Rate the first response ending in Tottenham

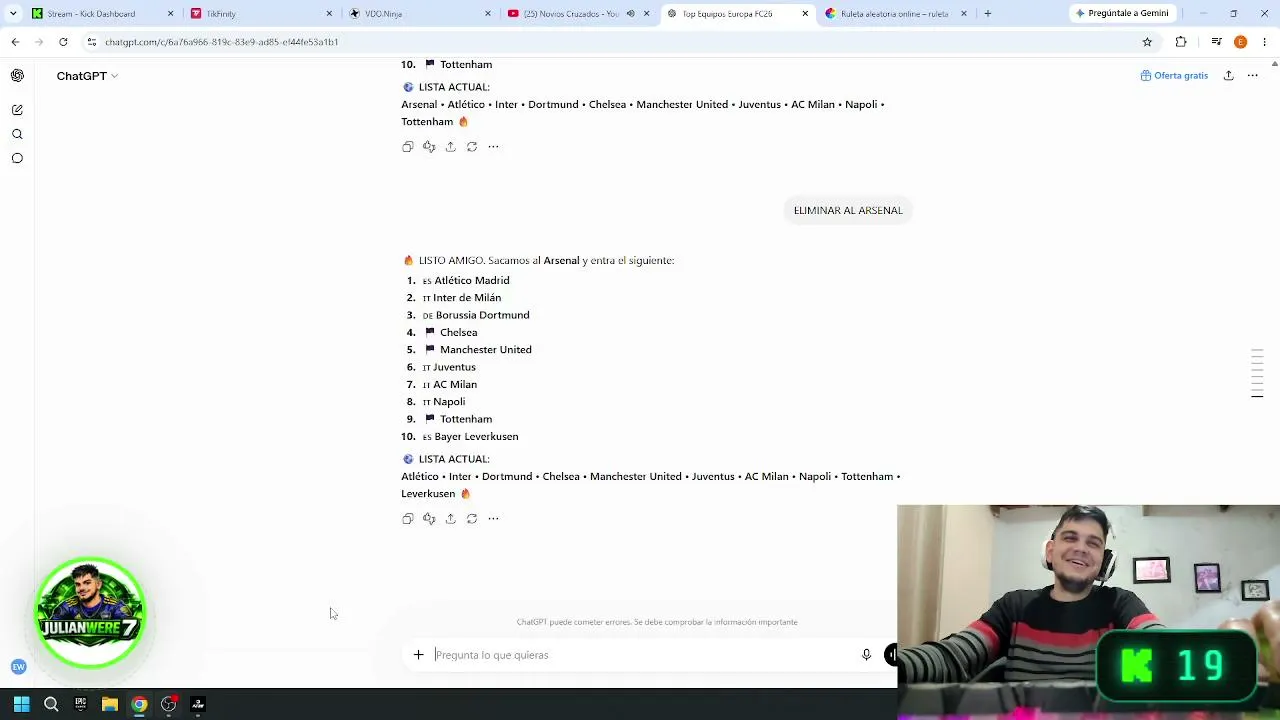pyautogui.click(x=429, y=147)
